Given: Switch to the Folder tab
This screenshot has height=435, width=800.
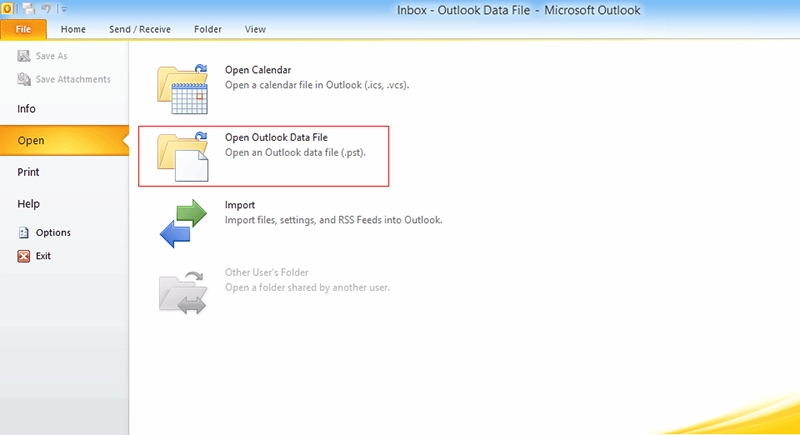Looking at the screenshot, I should [x=208, y=29].
